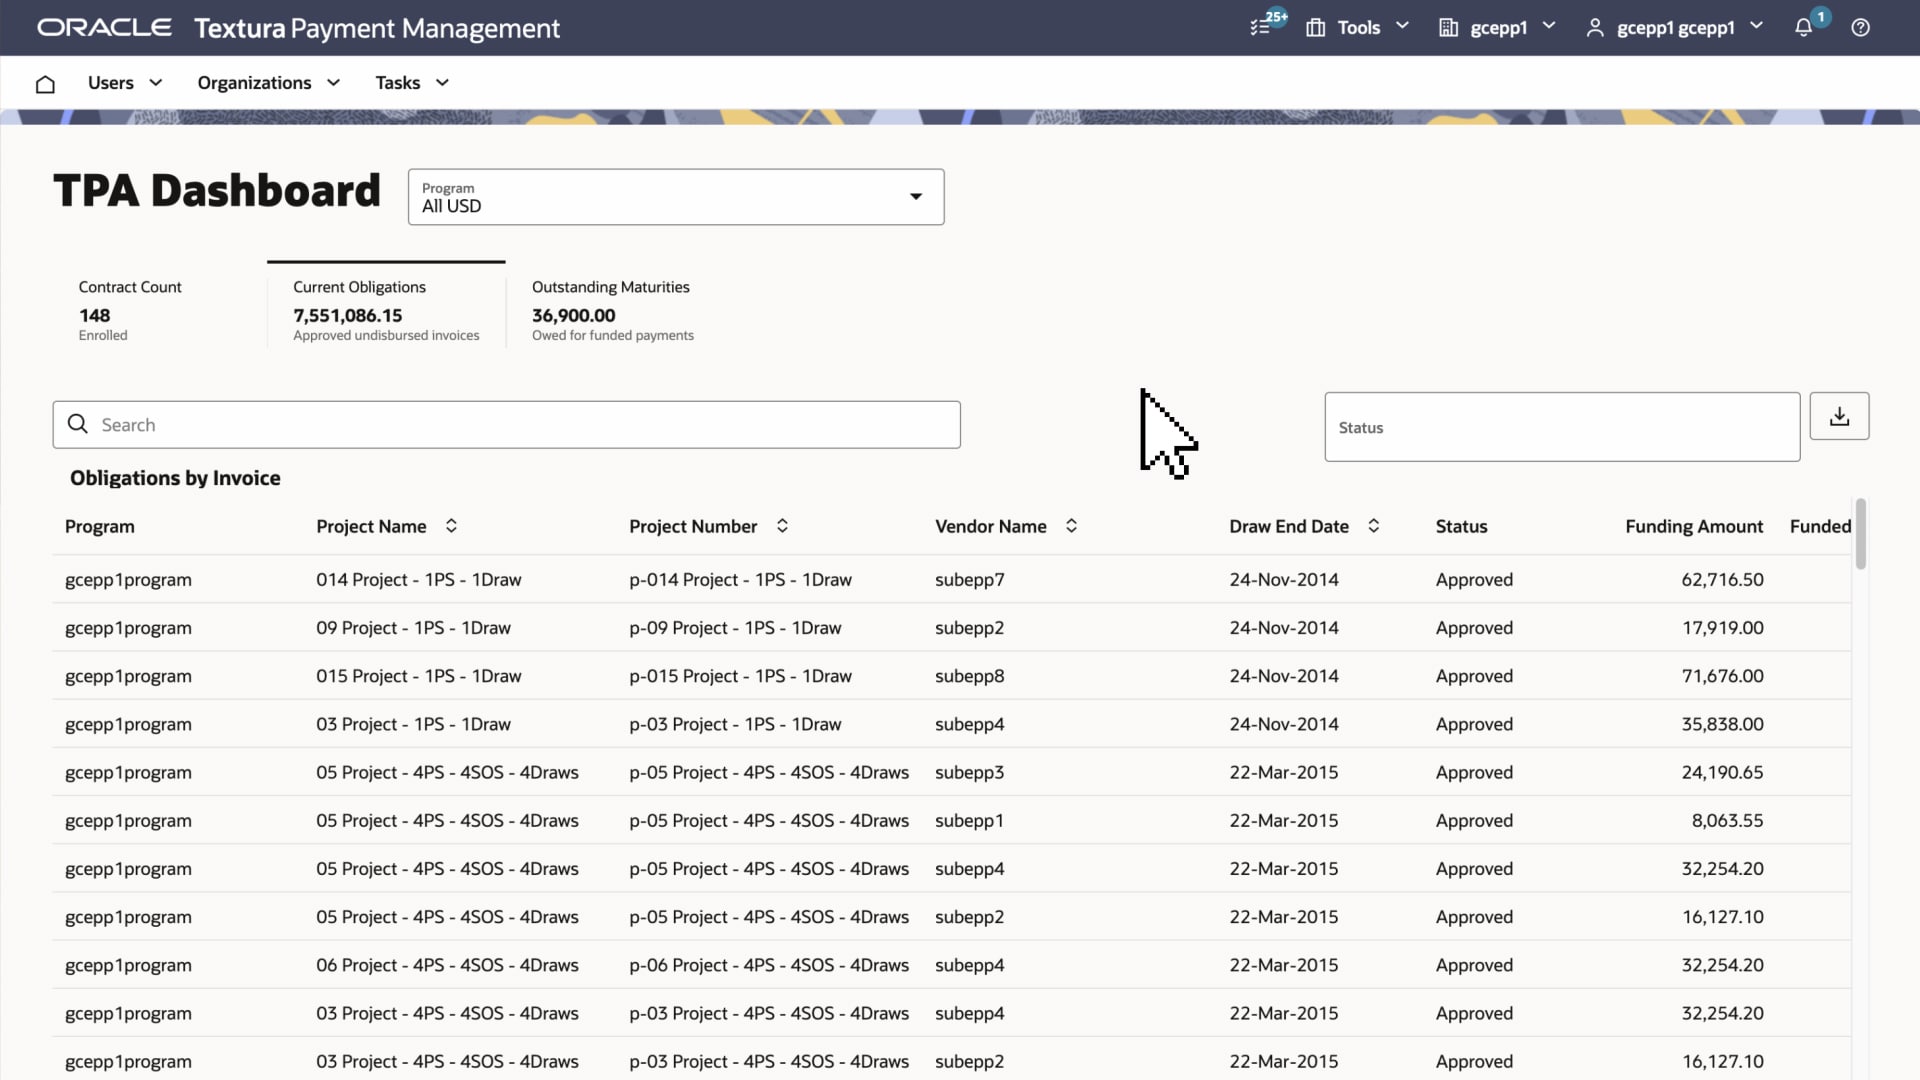Open the help question mark icon
1920x1080 pixels.
pyautogui.click(x=1860, y=28)
